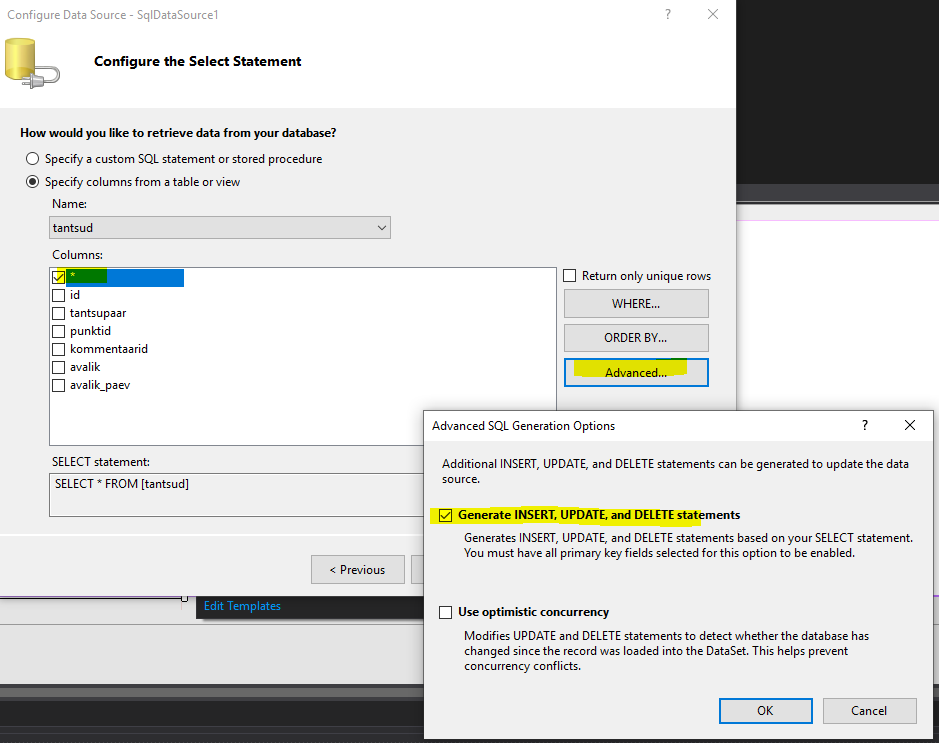Check the id column checkbox

coord(59,295)
